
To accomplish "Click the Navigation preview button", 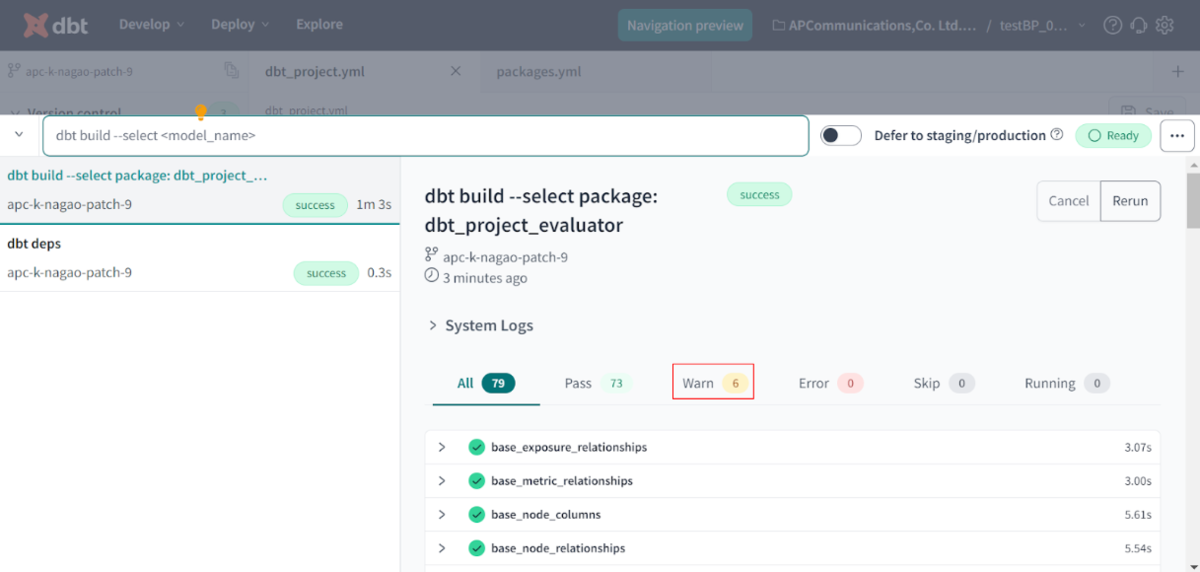I will tap(685, 25).
